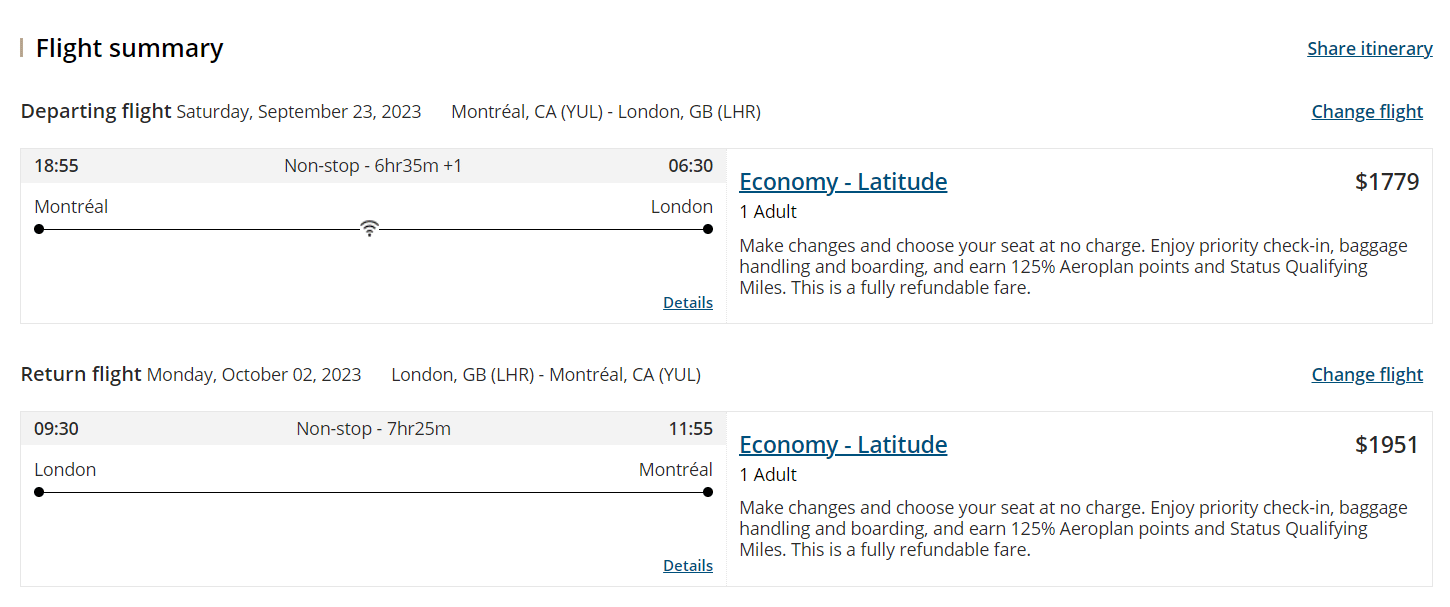Open Economy - Latitude fare for return flight
Screen dimensions: 1450x607
tap(843, 445)
